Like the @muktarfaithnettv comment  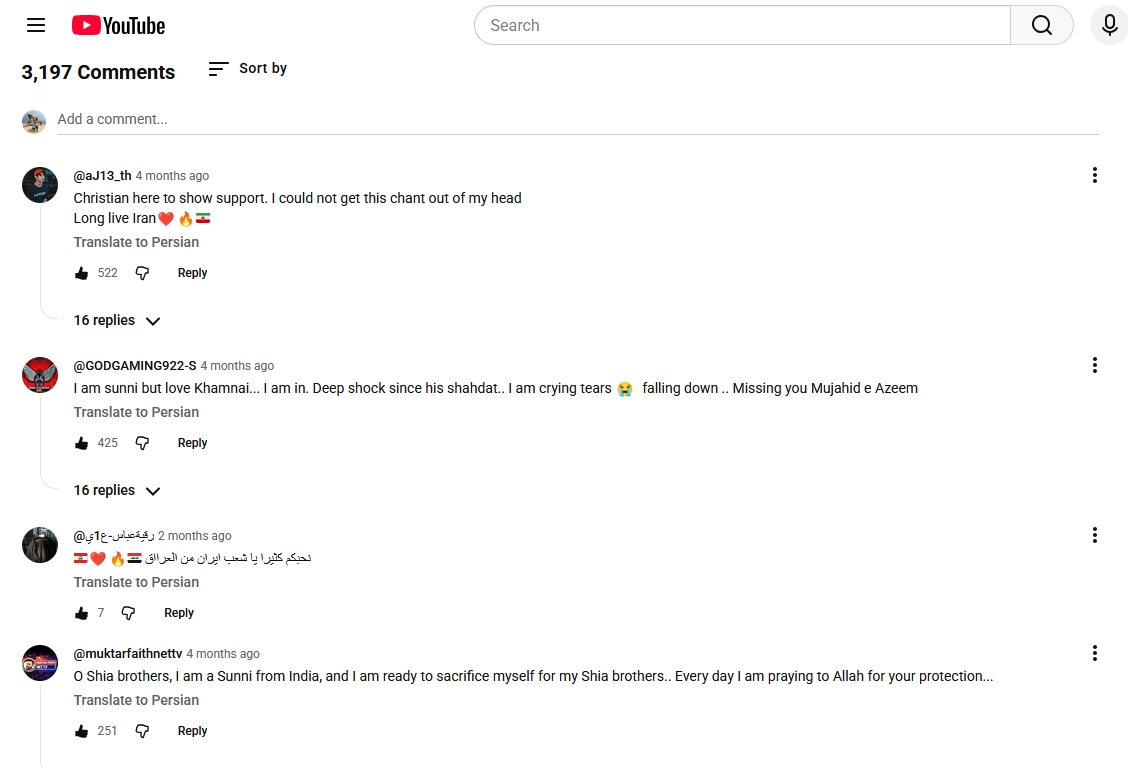click(81, 731)
